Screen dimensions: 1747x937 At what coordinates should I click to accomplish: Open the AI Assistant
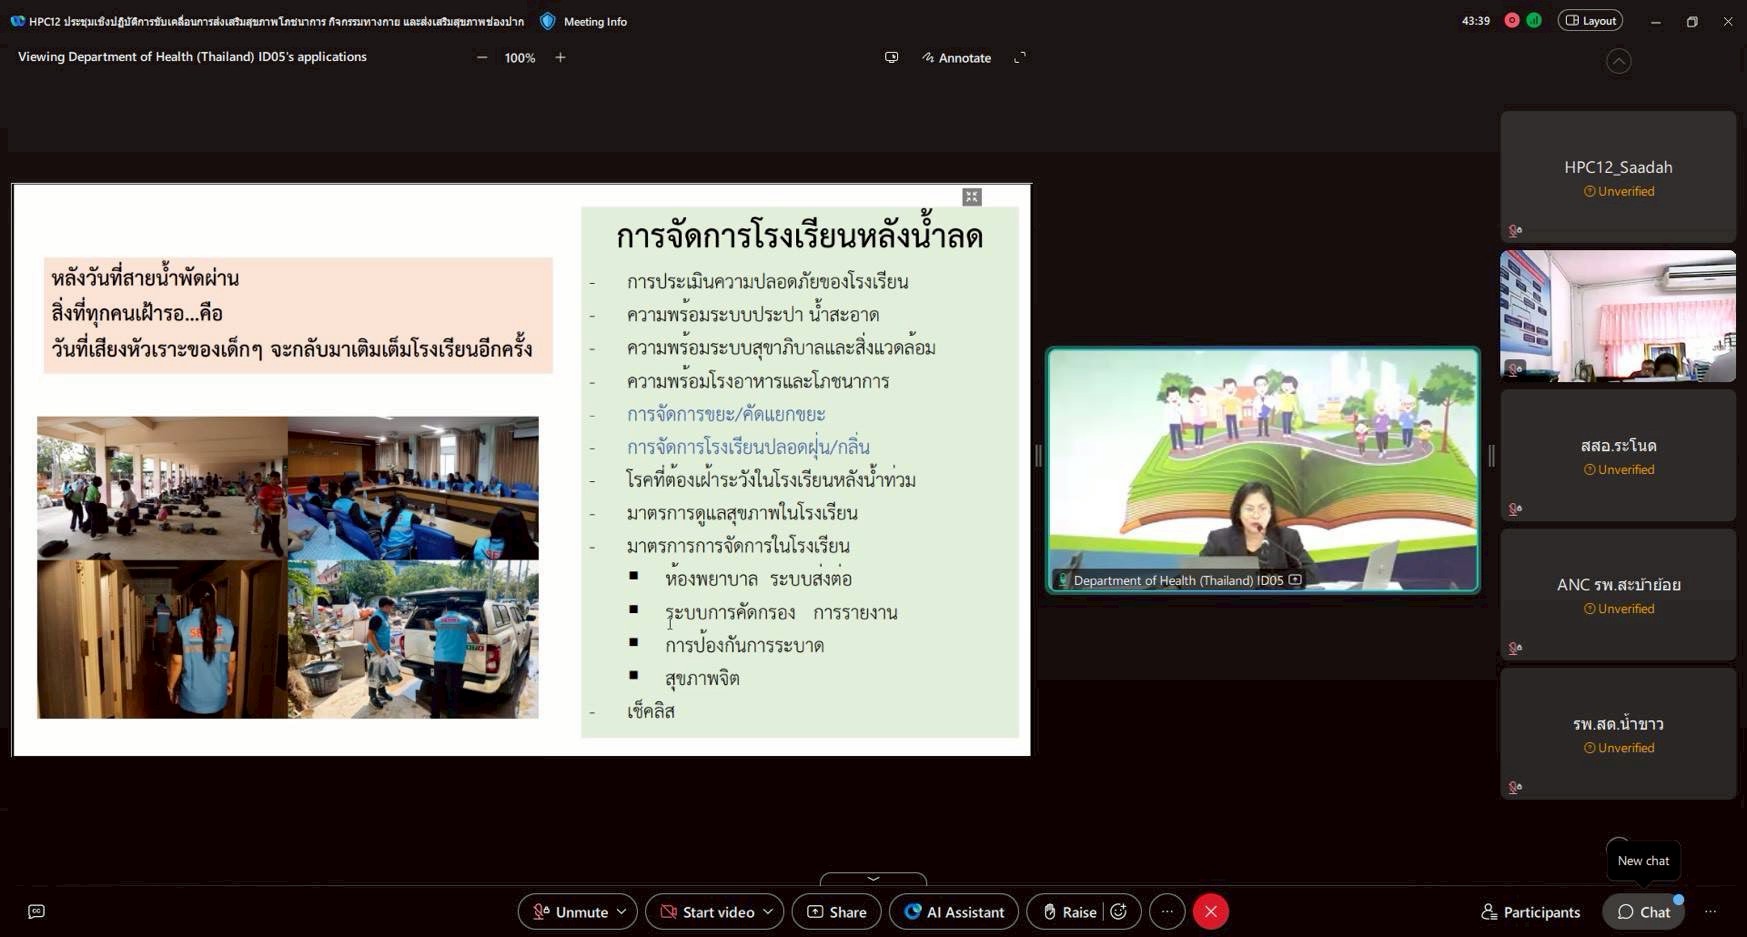click(x=954, y=912)
